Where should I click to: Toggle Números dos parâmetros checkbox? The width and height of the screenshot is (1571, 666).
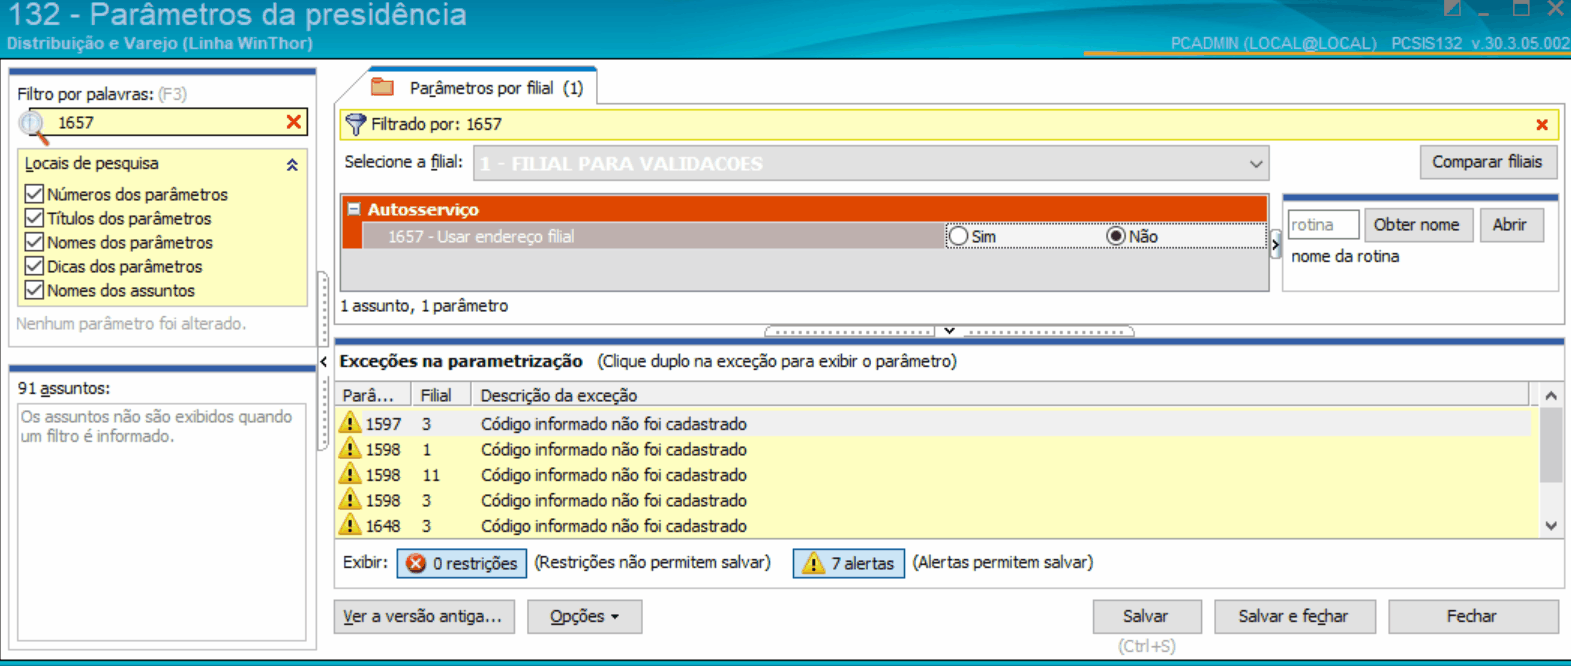(x=34, y=194)
